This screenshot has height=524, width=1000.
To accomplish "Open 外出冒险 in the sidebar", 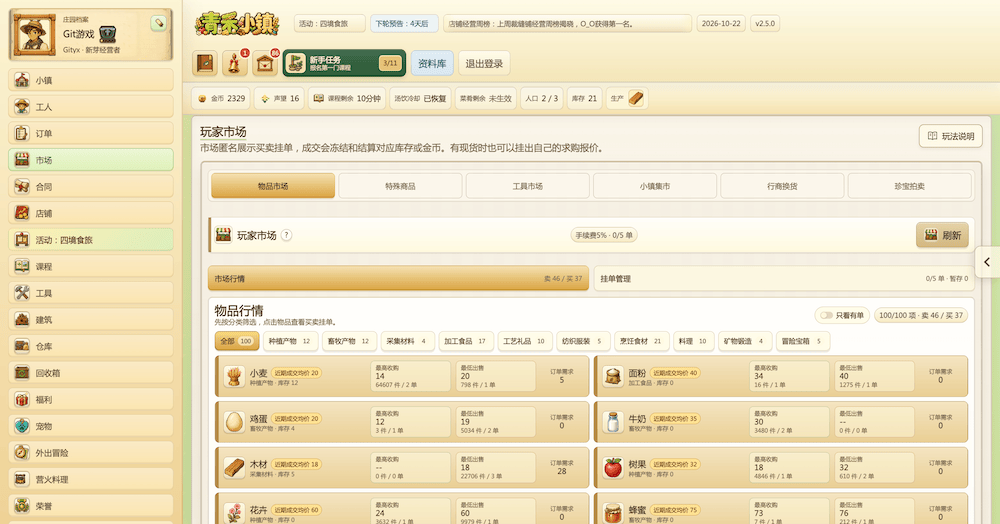I will (x=91, y=453).
